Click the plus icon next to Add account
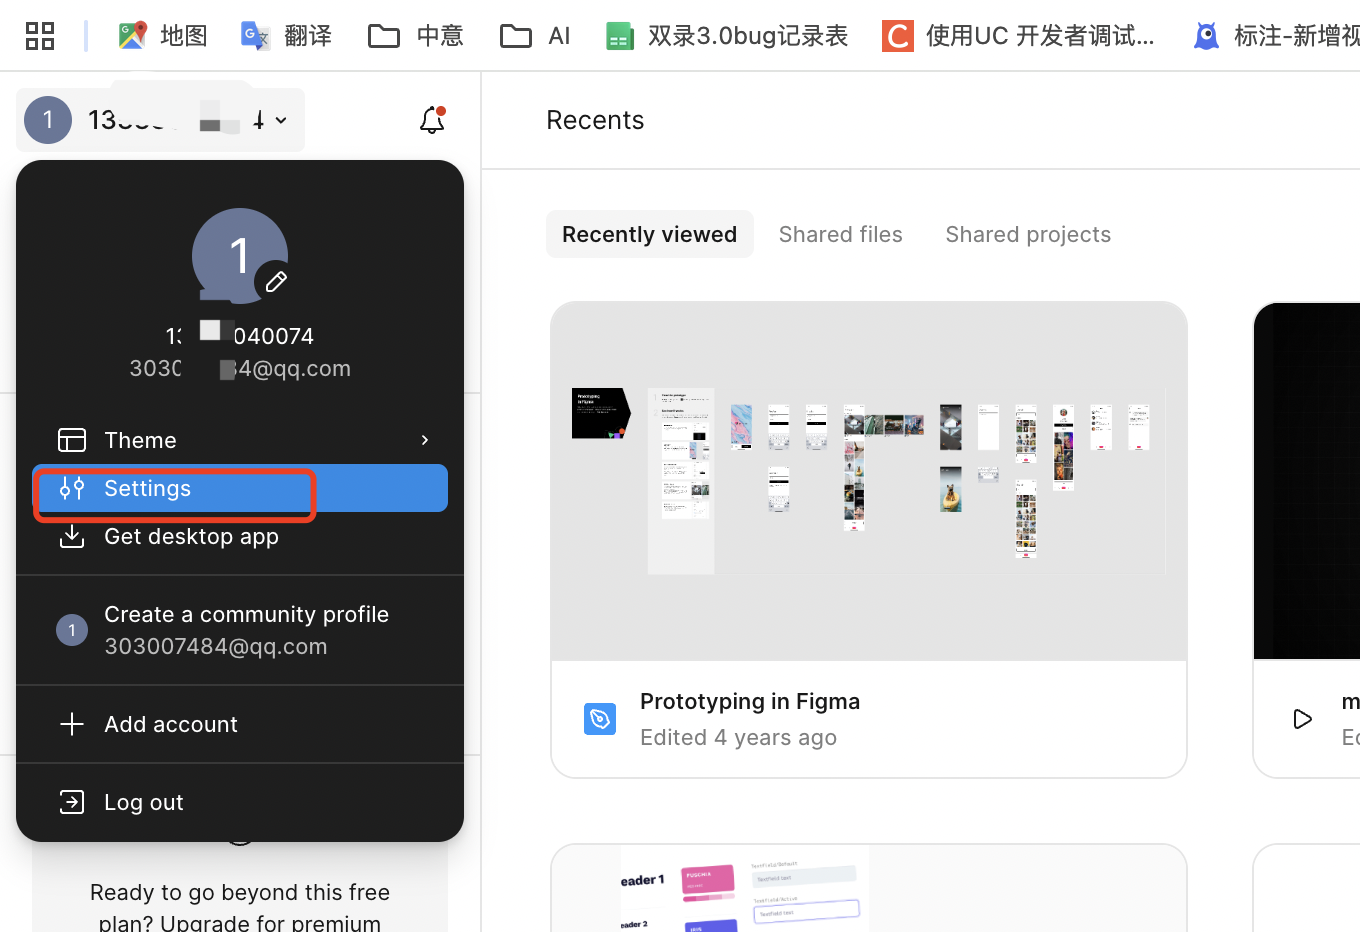This screenshot has width=1360, height=932. [x=72, y=724]
